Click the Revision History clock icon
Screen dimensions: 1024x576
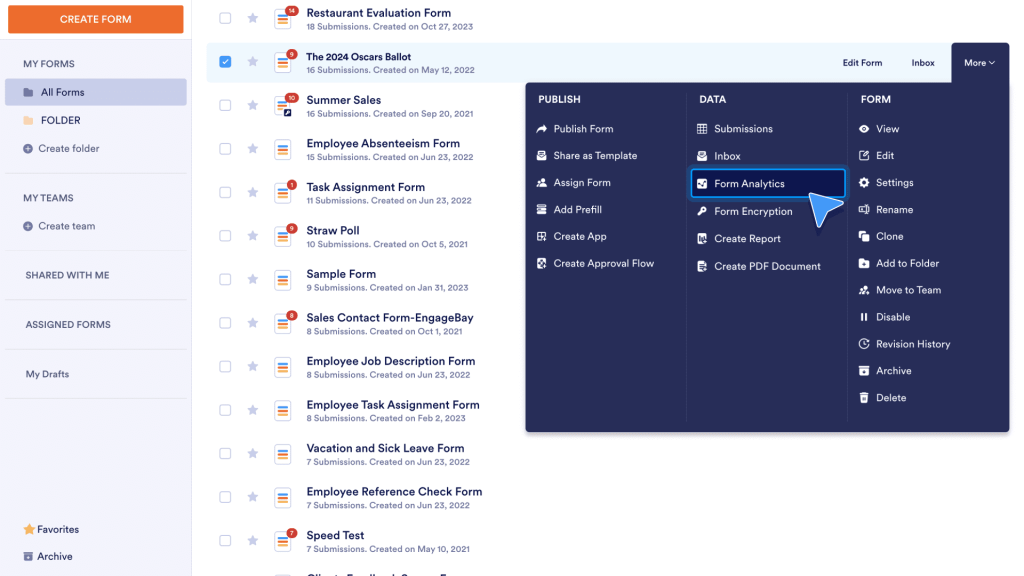[864, 344]
